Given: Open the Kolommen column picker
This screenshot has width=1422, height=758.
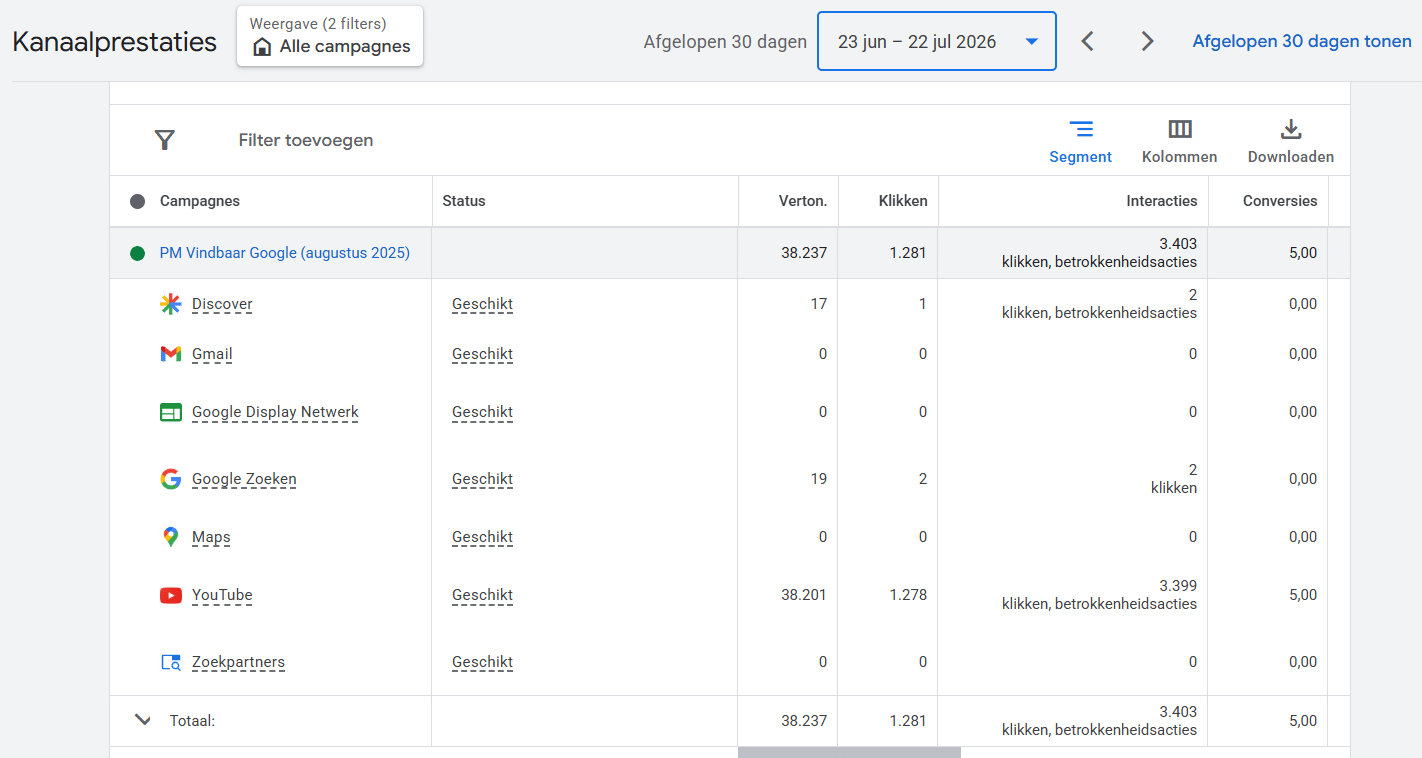Looking at the screenshot, I should pos(1180,141).
